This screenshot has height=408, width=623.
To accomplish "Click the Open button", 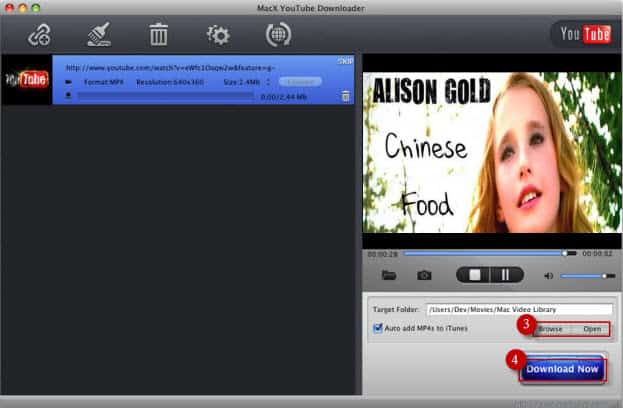I will (x=592, y=329).
